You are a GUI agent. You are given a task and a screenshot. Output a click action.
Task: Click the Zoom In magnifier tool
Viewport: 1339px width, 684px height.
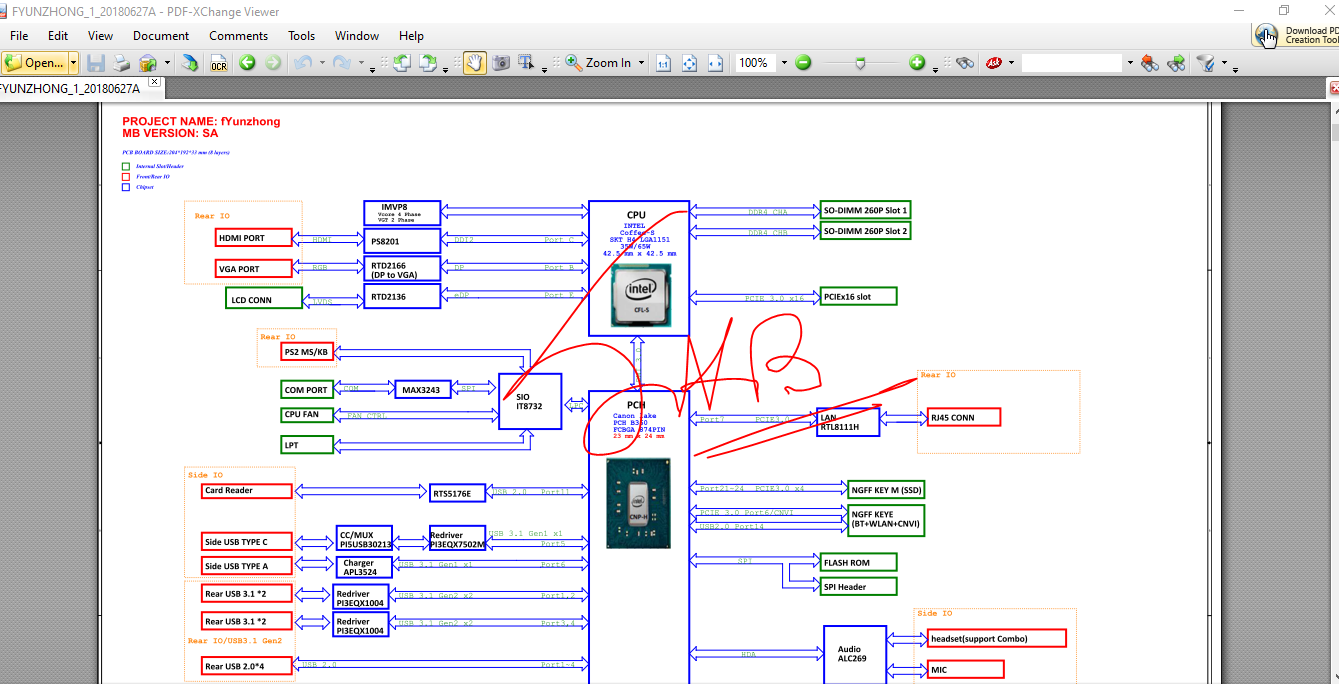point(598,63)
